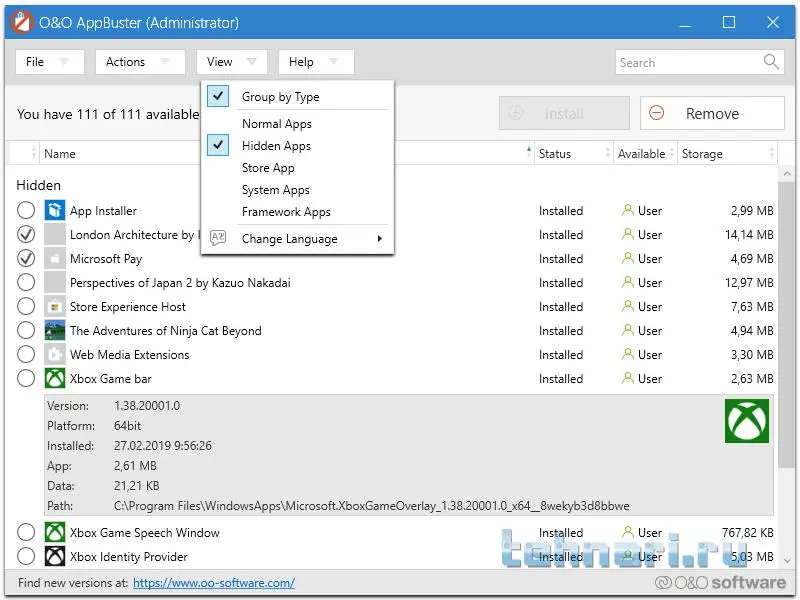
Task: Click the scrollbar down arrow
Action: pos(787,560)
